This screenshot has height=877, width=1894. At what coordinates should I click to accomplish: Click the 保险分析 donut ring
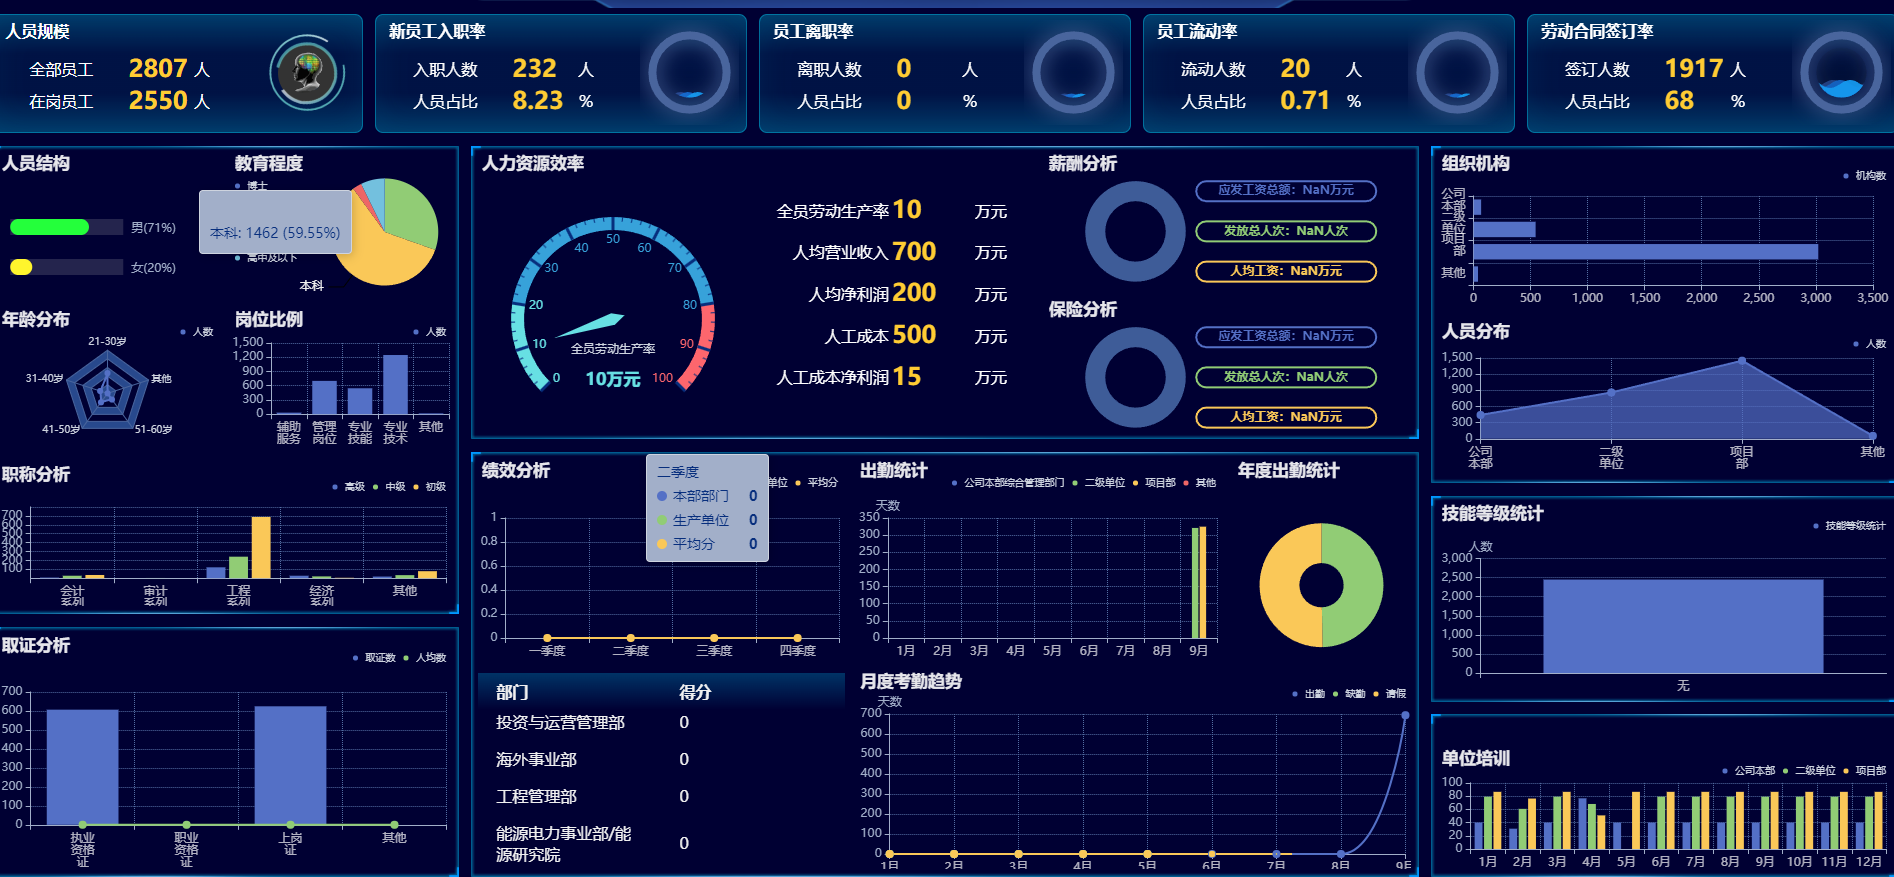coord(1135,377)
